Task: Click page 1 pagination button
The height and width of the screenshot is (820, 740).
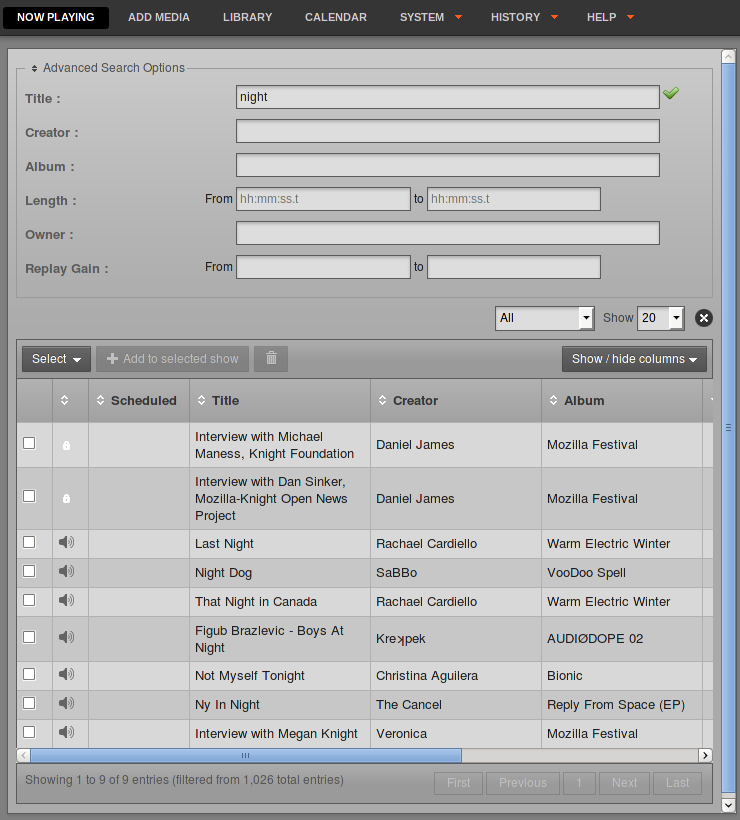Action: [x=579, y=783]
